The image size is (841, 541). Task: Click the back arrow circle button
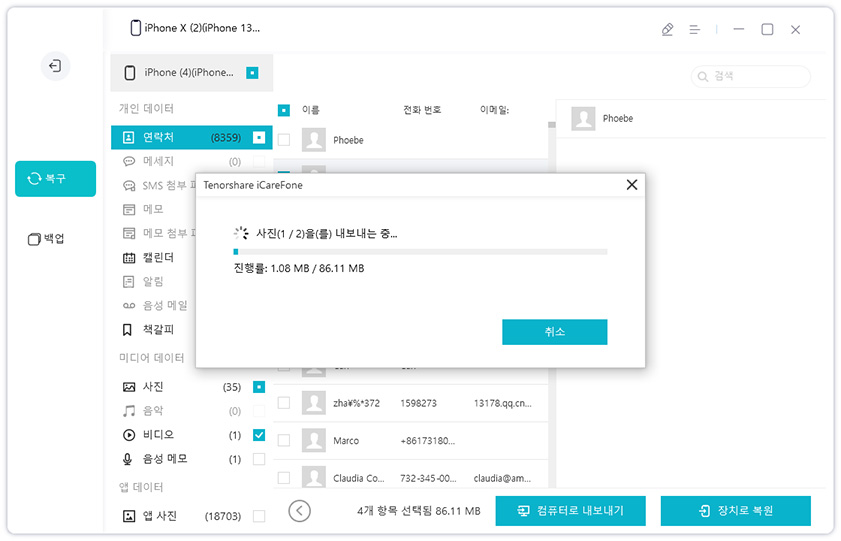299,511
